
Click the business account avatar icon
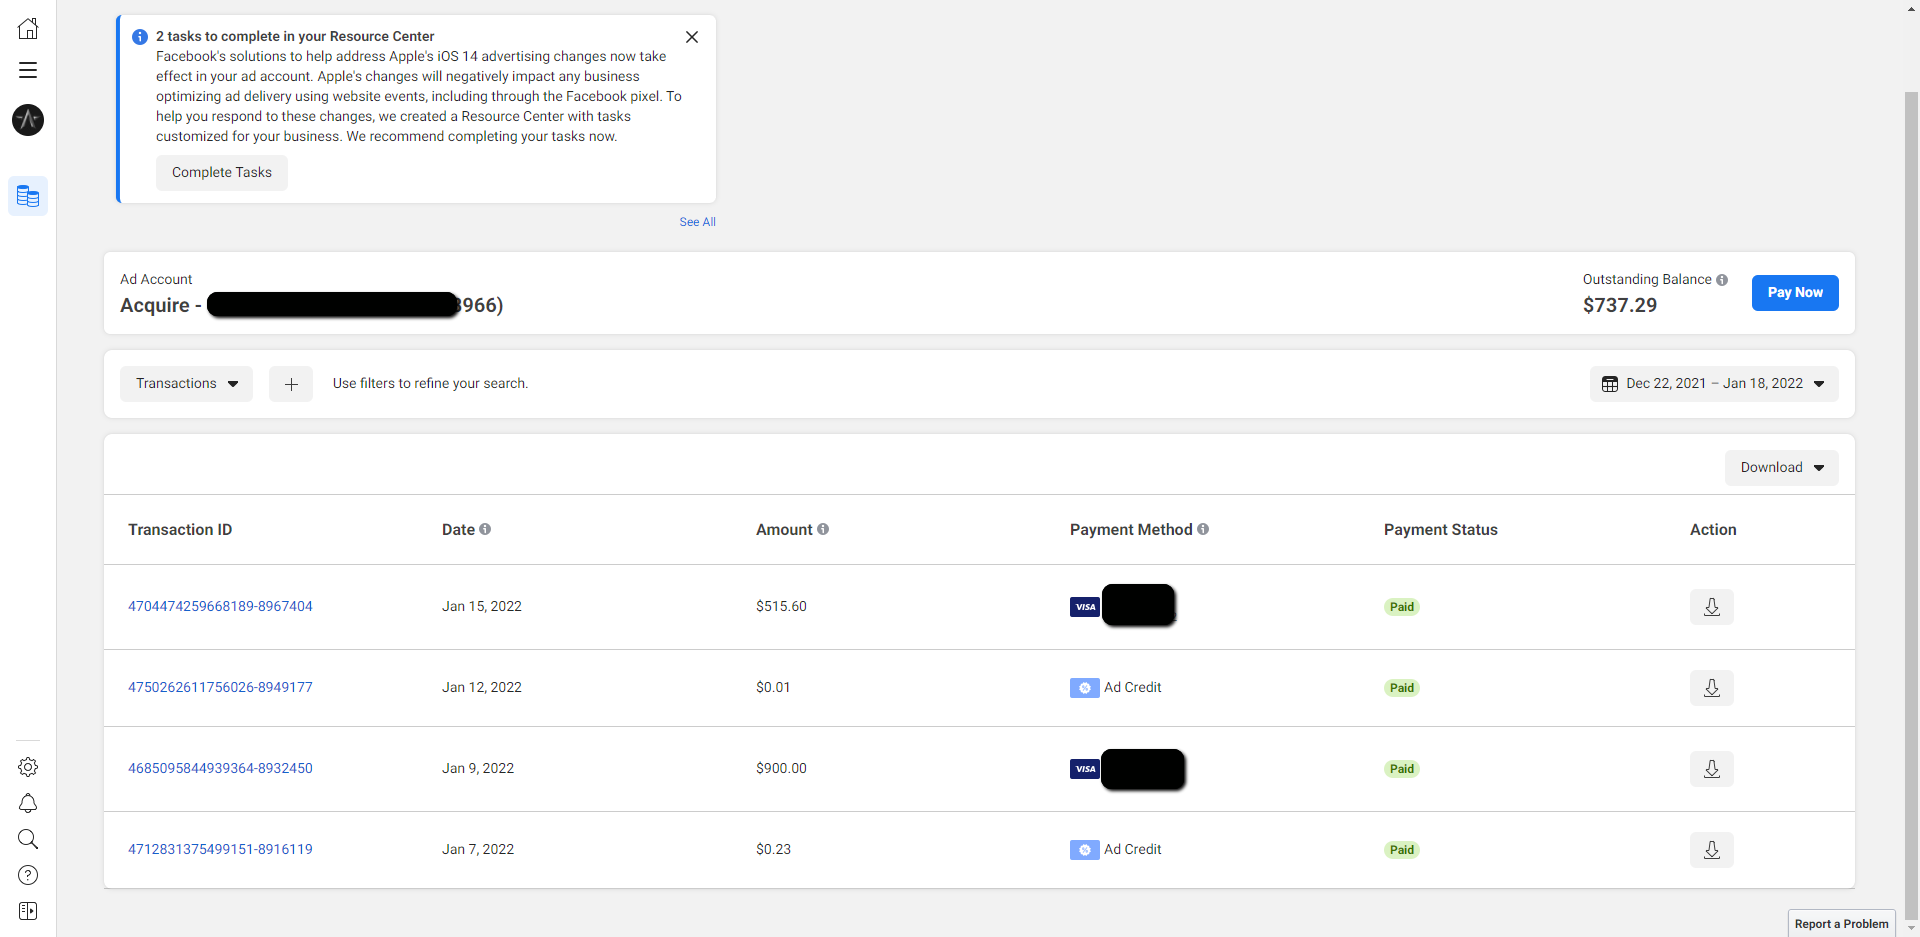click(28, 120)
